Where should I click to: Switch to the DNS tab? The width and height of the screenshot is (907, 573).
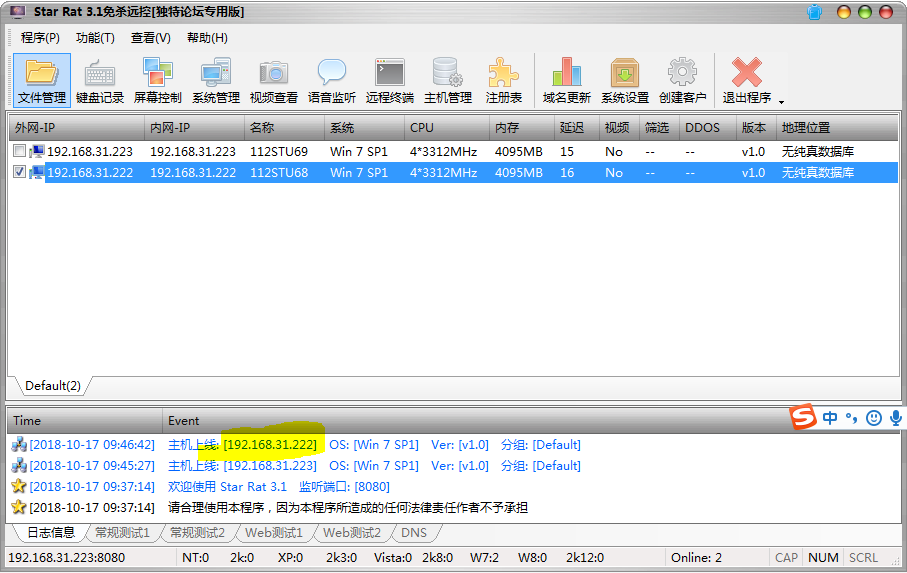[x=414, y=533]
